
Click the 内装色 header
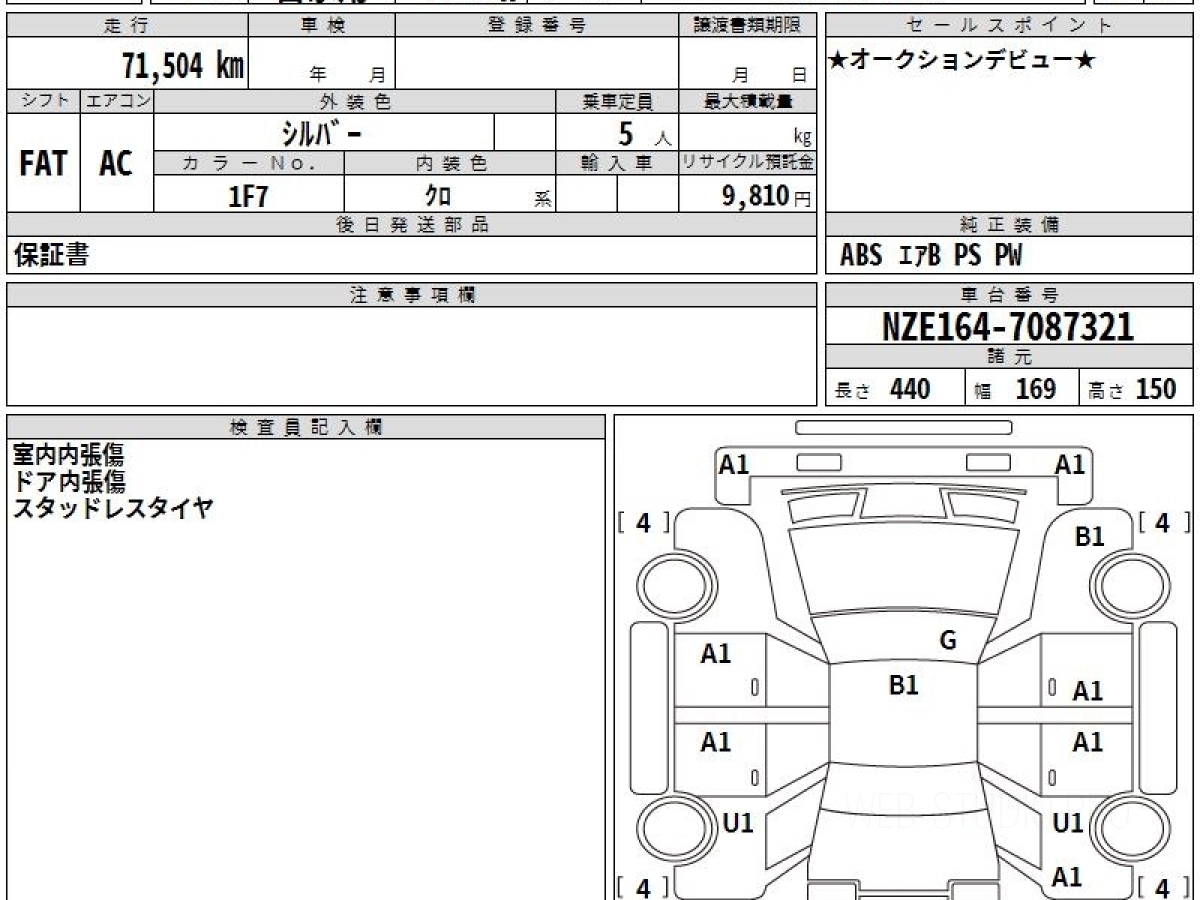450,163
